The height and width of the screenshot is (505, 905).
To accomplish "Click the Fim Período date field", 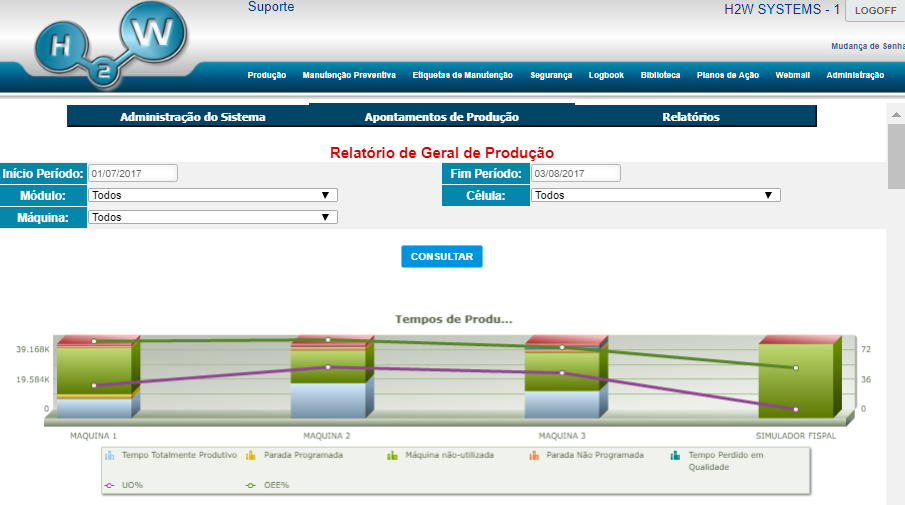I will (576, 174).
